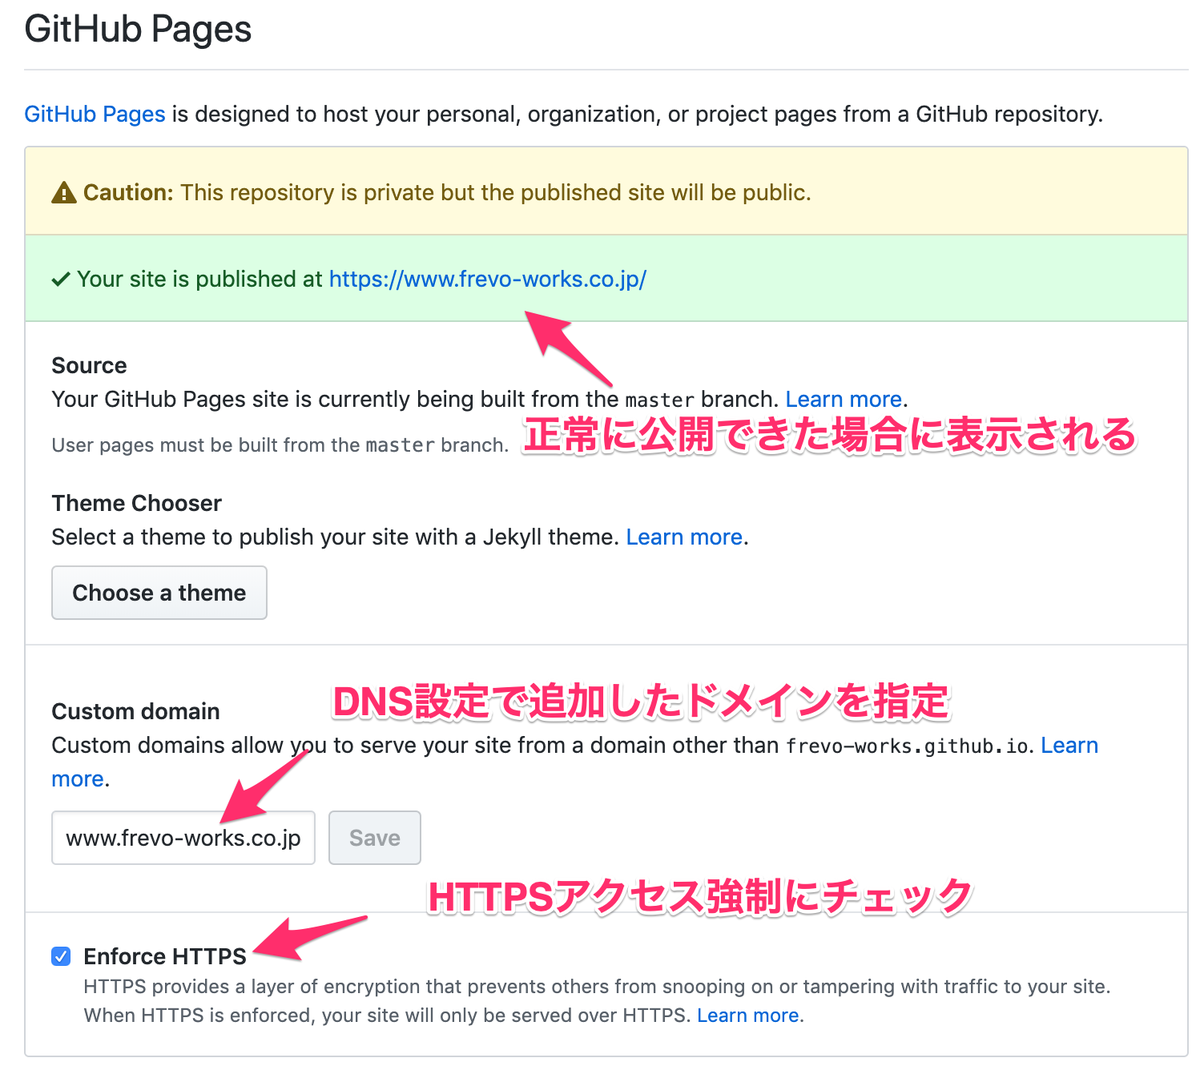1200x1070 pixels.
Task: Click Learn more link for Custom domain
Action: (1069, 746)
